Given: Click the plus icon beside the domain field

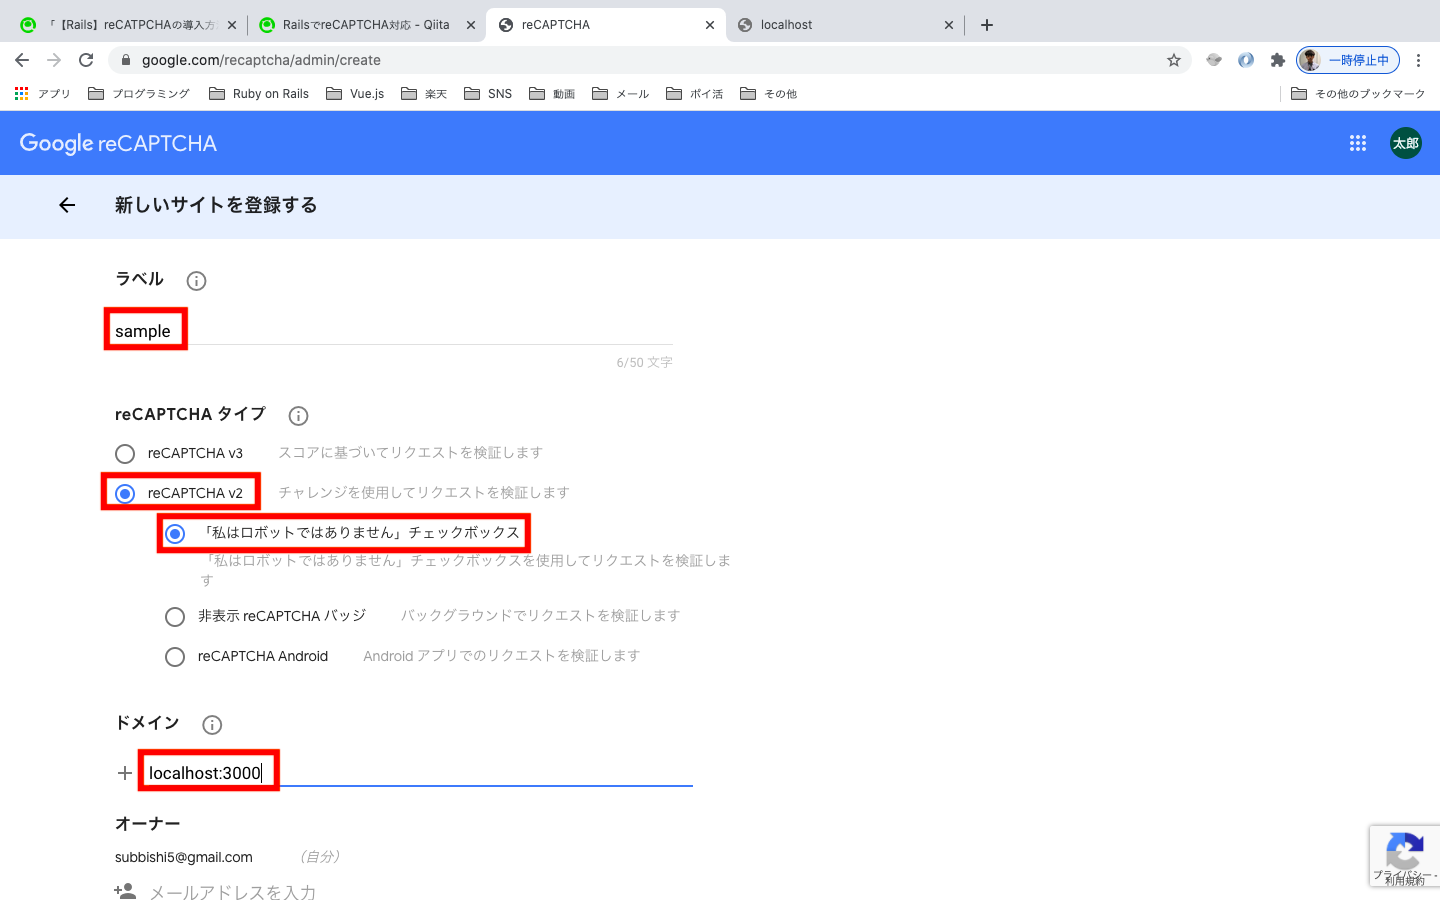Looking at the screenshot, I should pos(125,773).
